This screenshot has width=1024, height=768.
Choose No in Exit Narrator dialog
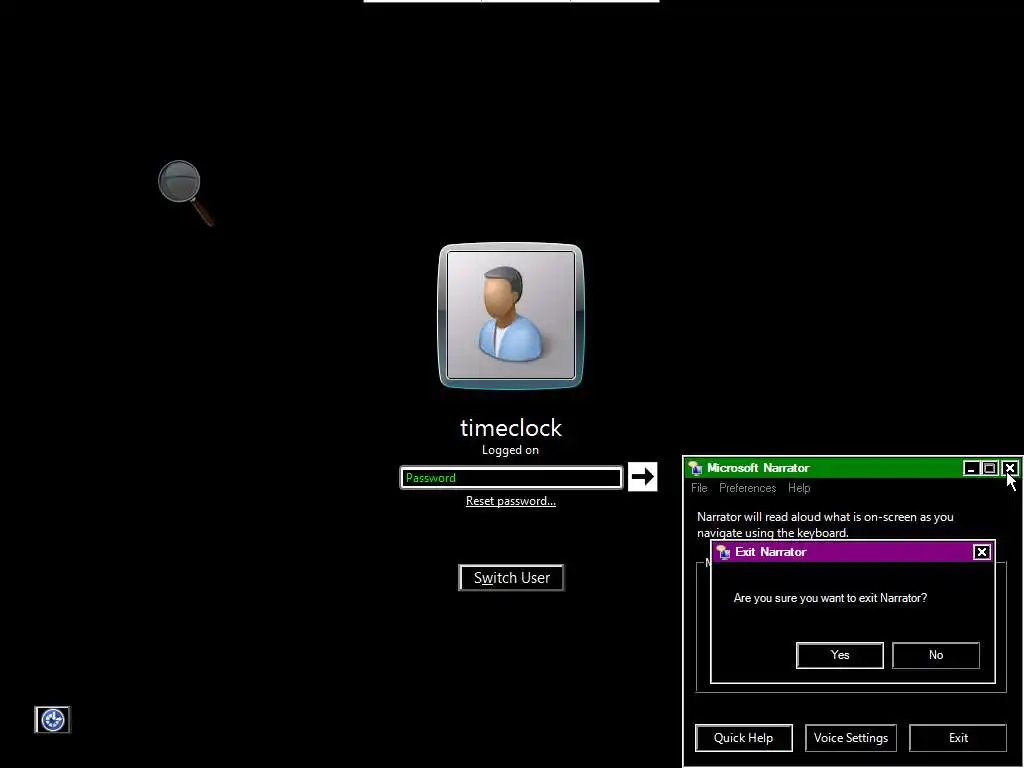[936, 655]
